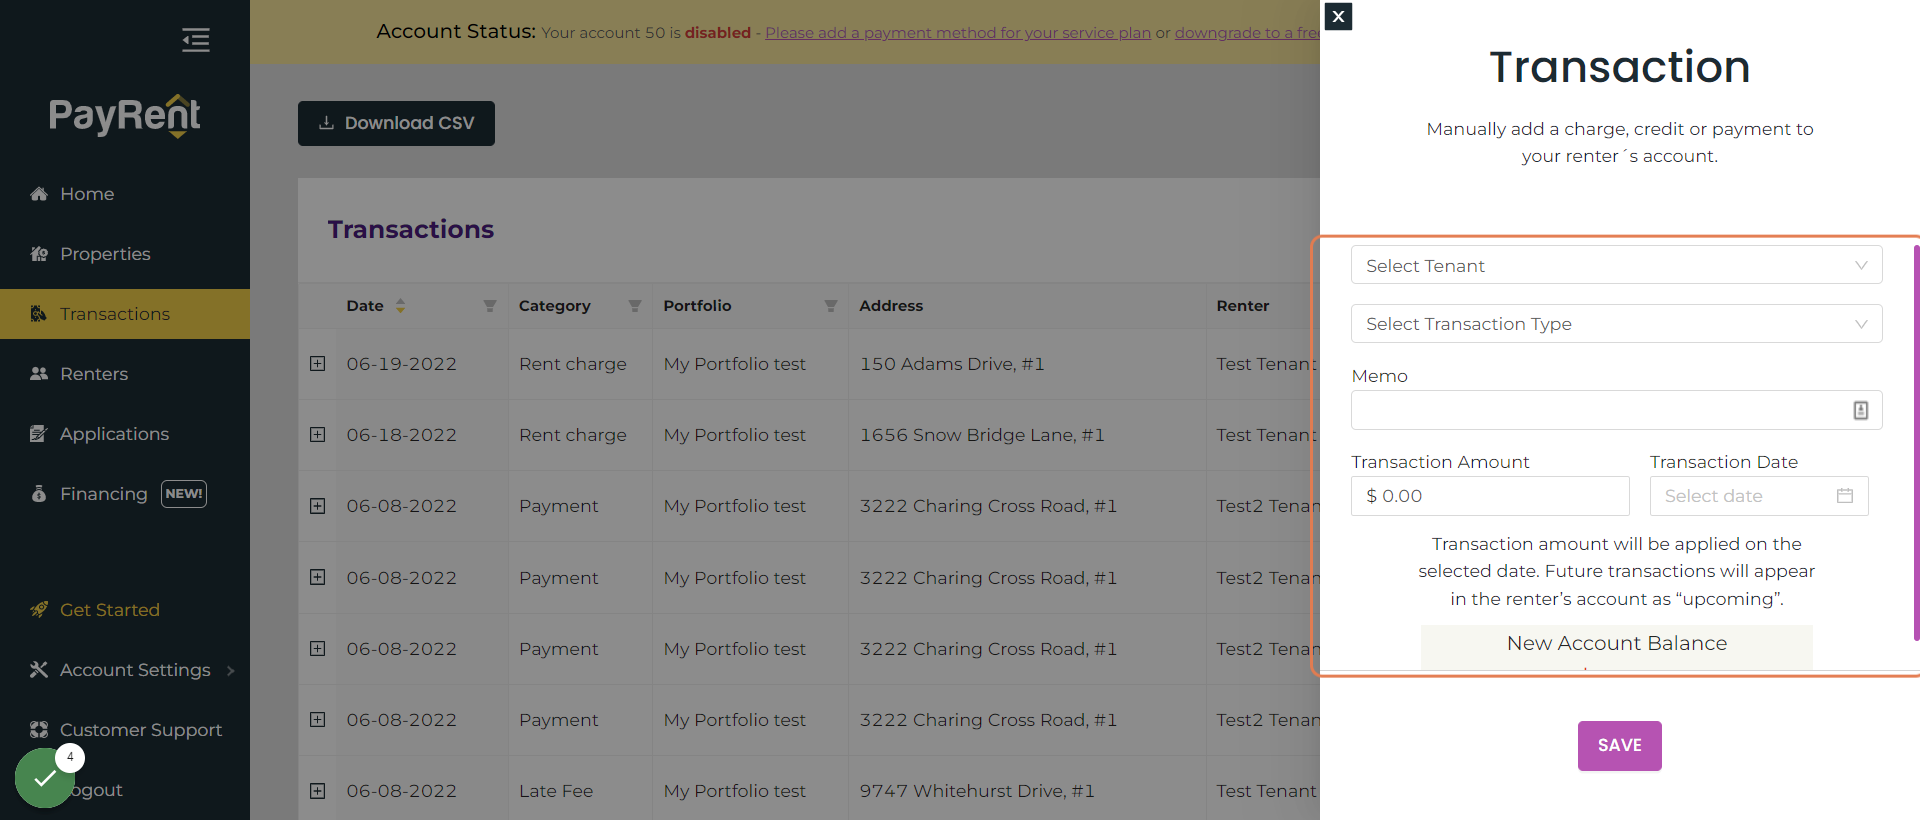Screen dimensions: 1920x820
Task: Filter the Portfolio column
Action: [x=831, y=306]
